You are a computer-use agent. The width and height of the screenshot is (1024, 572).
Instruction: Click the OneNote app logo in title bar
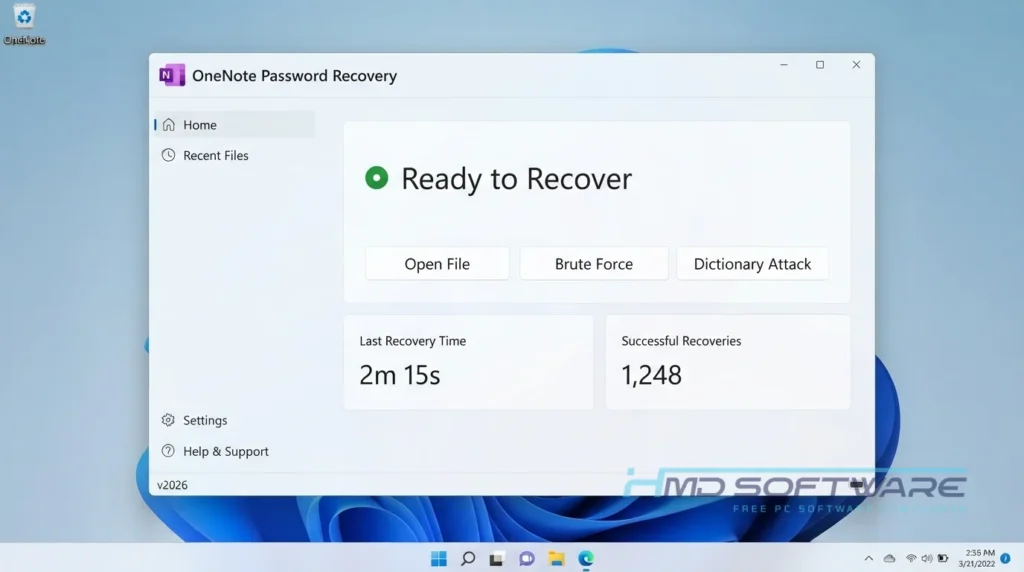(172, 75)
